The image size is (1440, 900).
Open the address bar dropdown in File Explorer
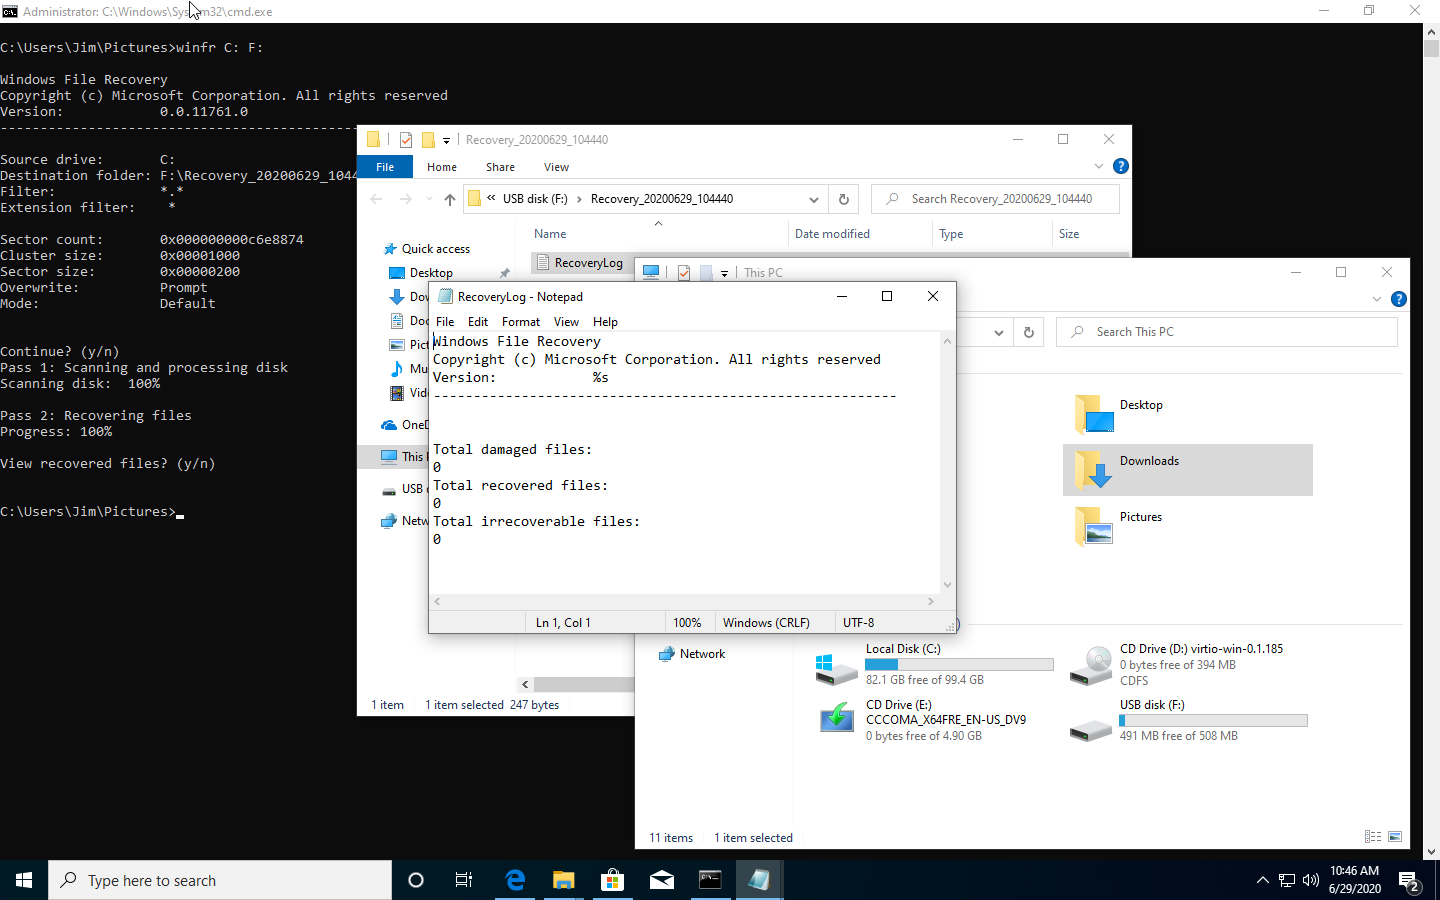[813, 199]
